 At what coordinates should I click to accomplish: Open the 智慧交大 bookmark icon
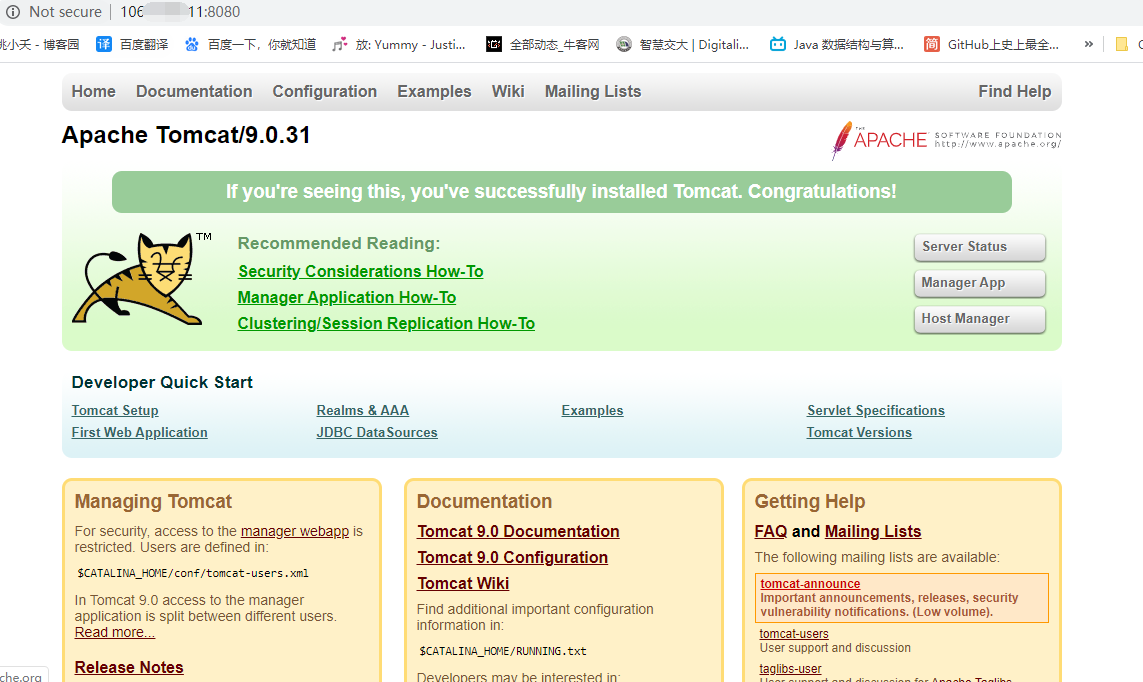623,44
